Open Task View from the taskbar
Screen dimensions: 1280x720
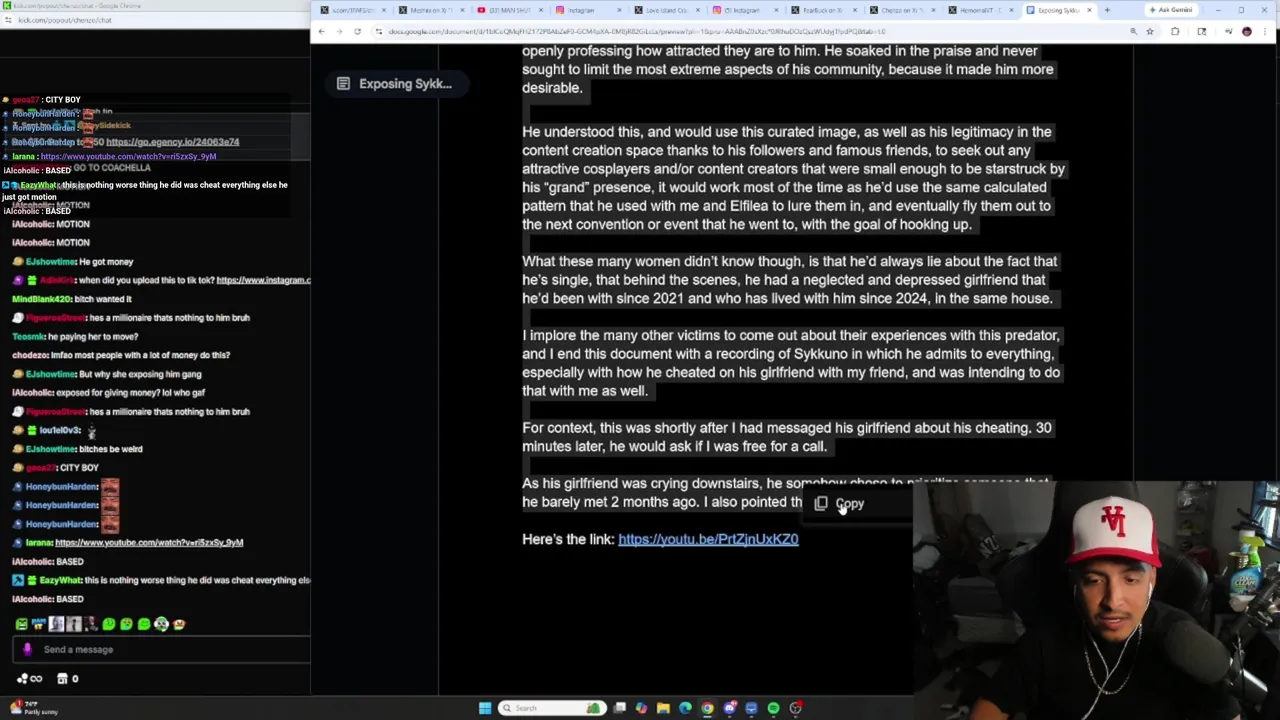click(x=619, y=708)
